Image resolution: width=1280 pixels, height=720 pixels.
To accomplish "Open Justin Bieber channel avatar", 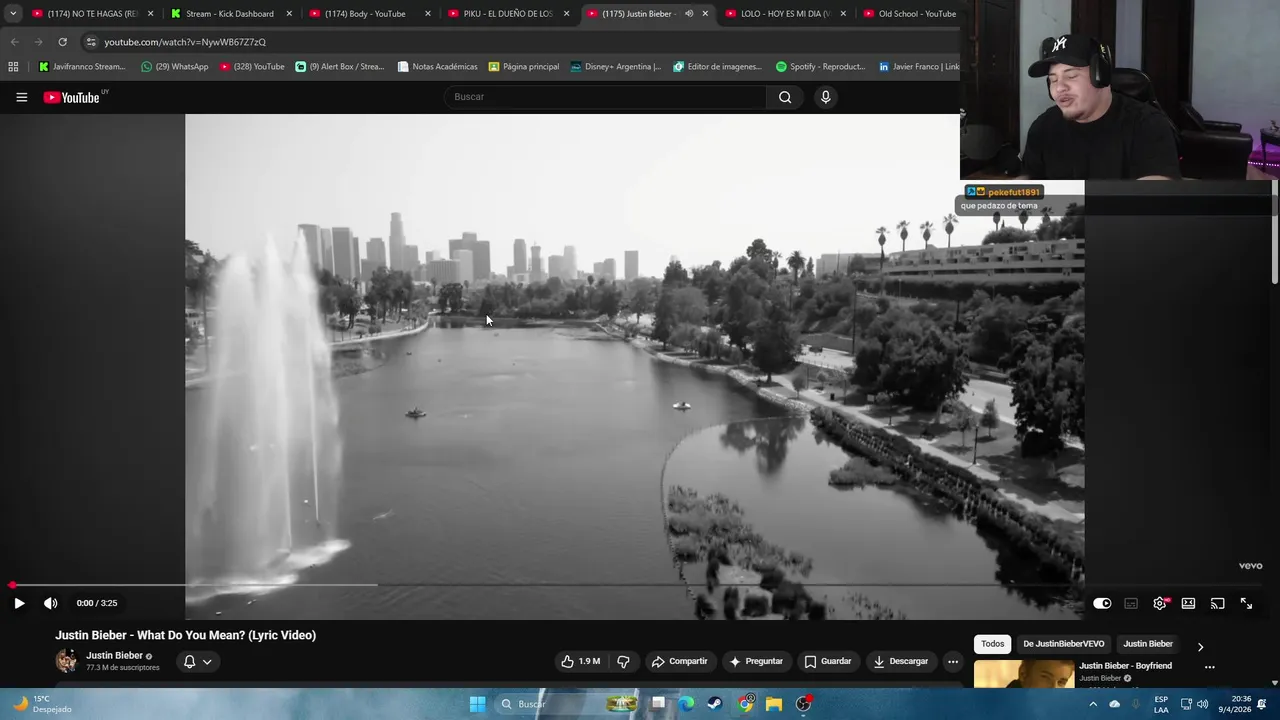I will (x=66, y=661).
